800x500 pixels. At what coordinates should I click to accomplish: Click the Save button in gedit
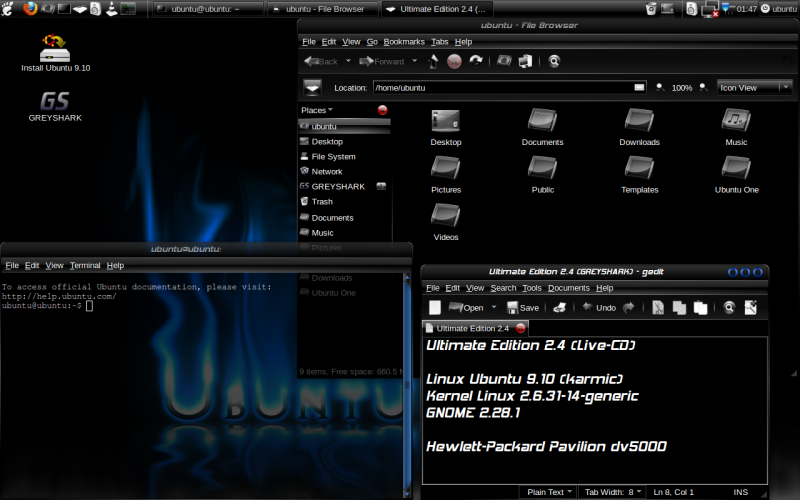coord(523,307)
